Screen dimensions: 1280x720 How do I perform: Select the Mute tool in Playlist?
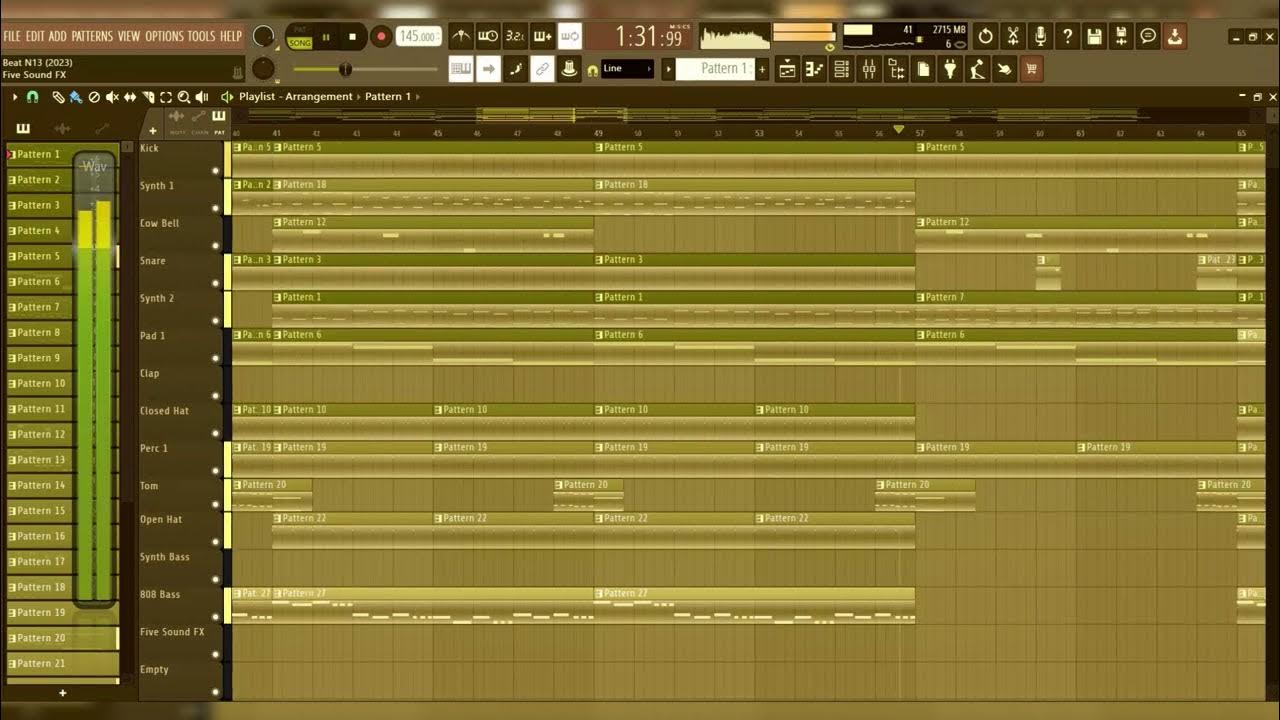click(112, 97)
